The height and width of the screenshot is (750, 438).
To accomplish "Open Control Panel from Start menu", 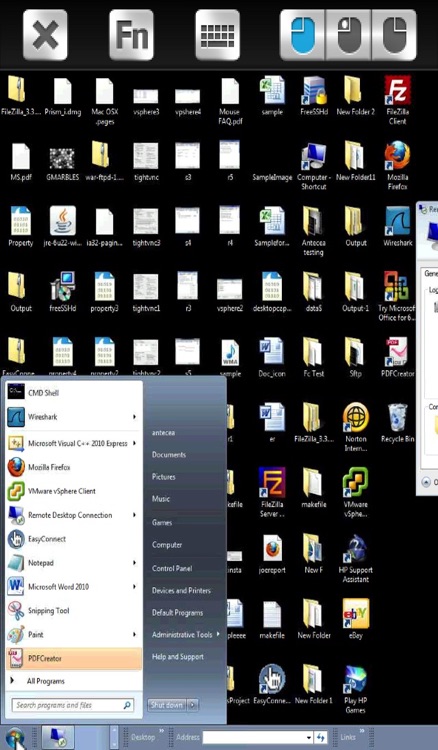I will (172, 569).
